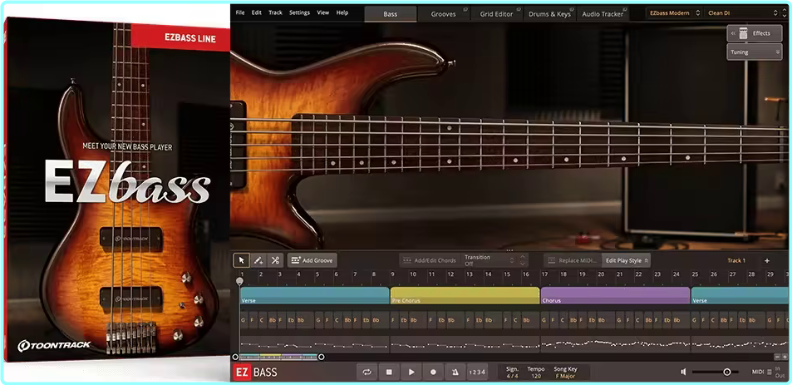Pop out the Grid Editor tab
This screenshot has width=792, height=385.
click(x=519, y=9)
